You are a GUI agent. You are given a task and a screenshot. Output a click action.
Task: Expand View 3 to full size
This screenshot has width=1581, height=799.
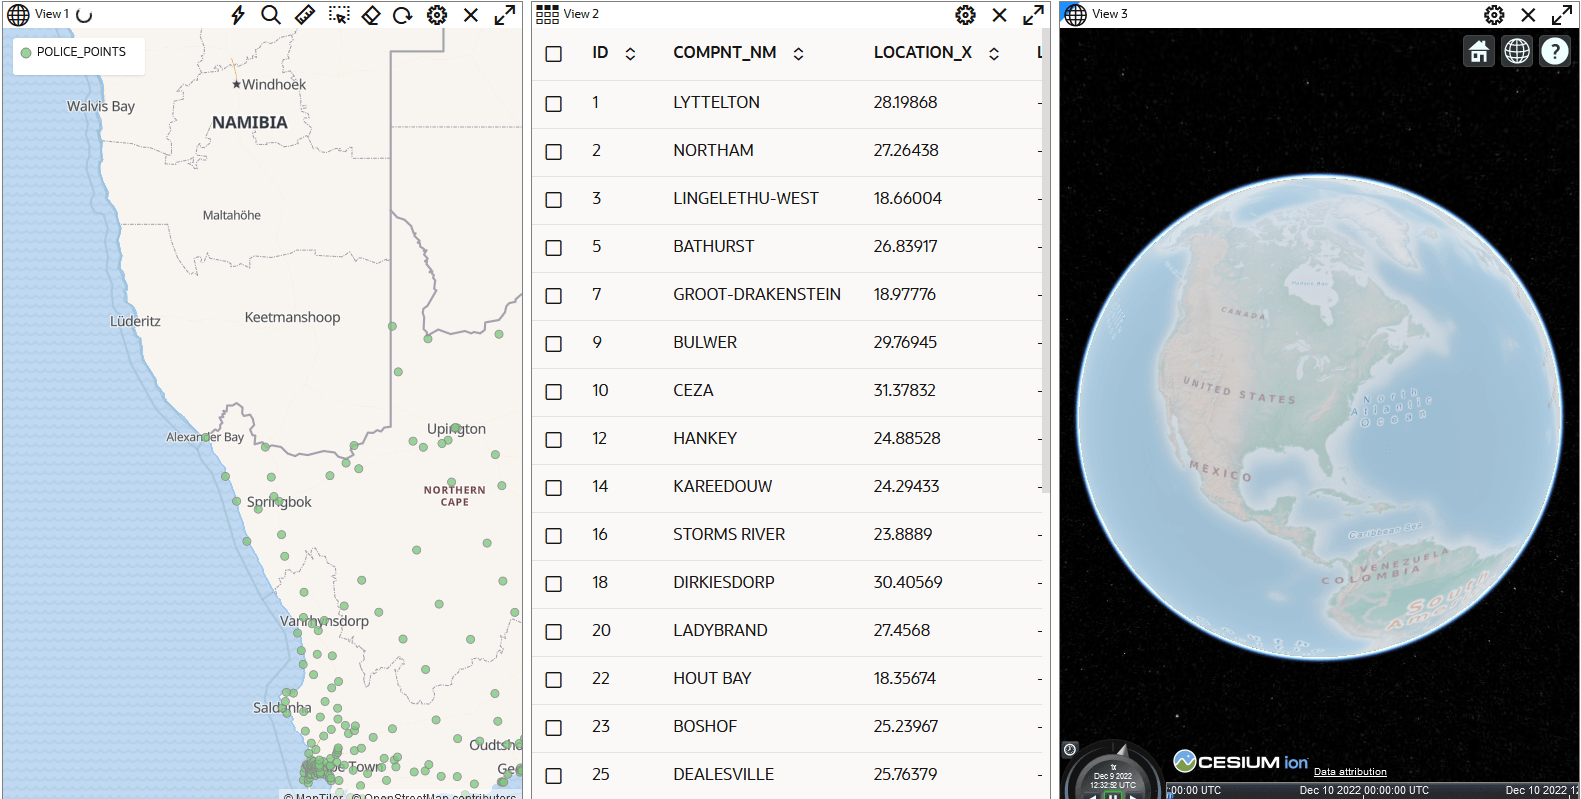coord(1561,15)
